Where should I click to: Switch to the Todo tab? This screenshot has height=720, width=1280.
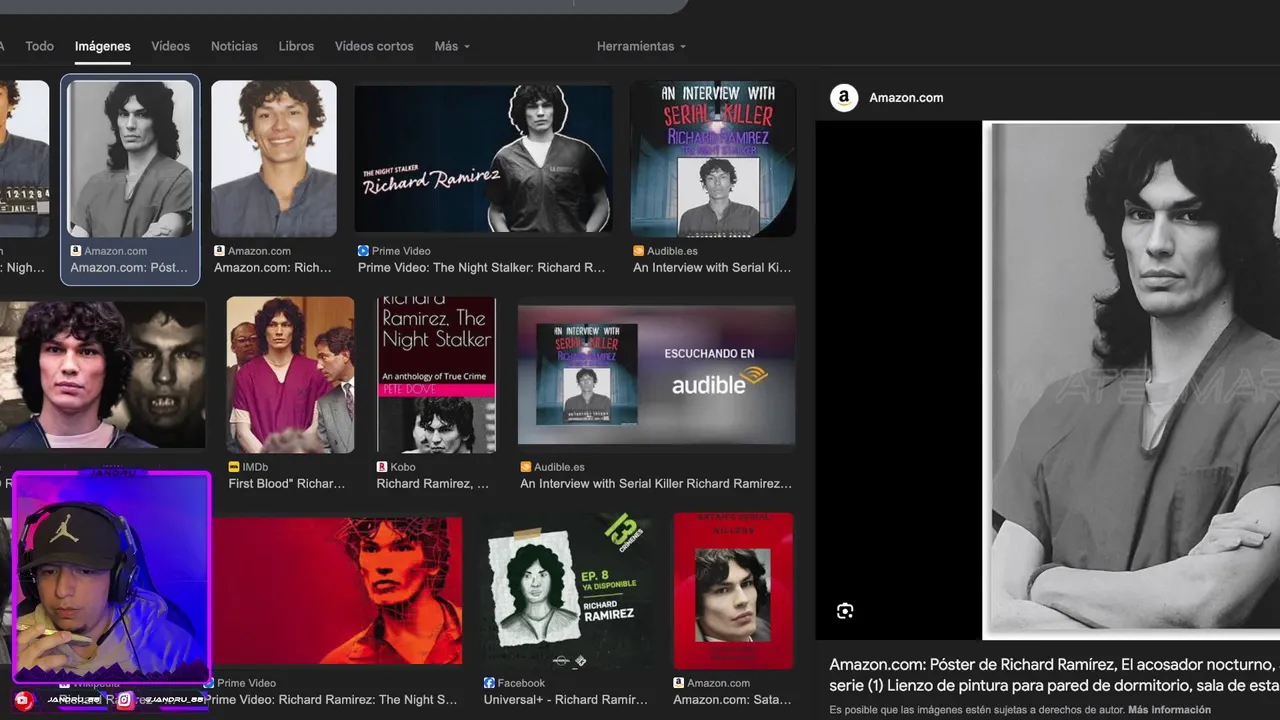click(x=40, y=46)
